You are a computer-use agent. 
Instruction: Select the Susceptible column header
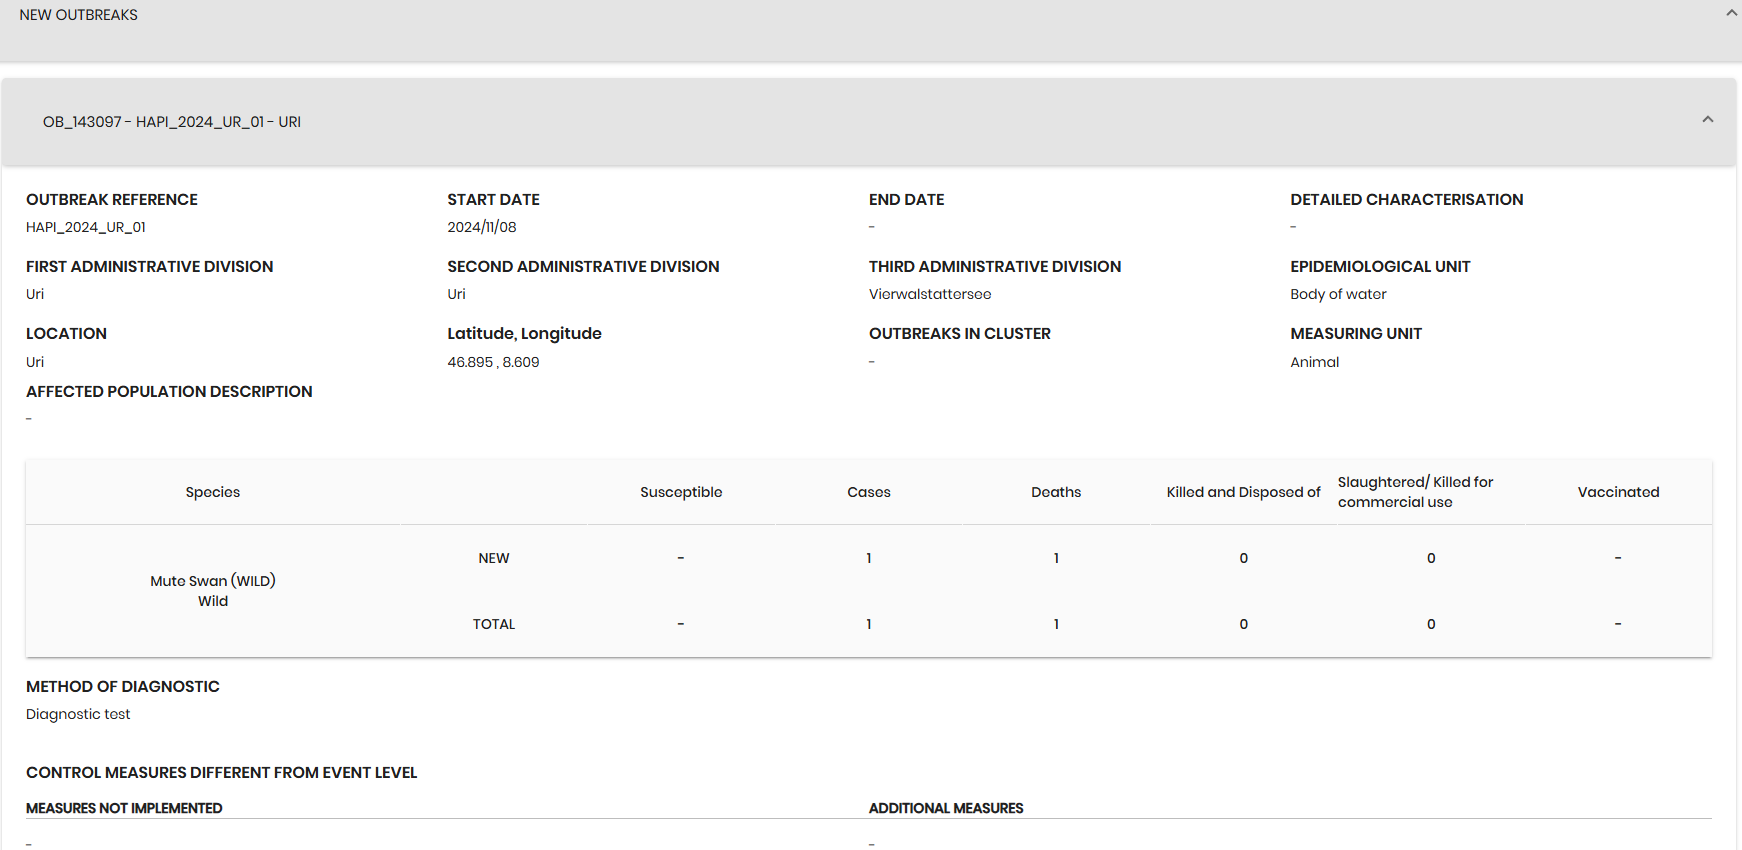pos(680,492)
